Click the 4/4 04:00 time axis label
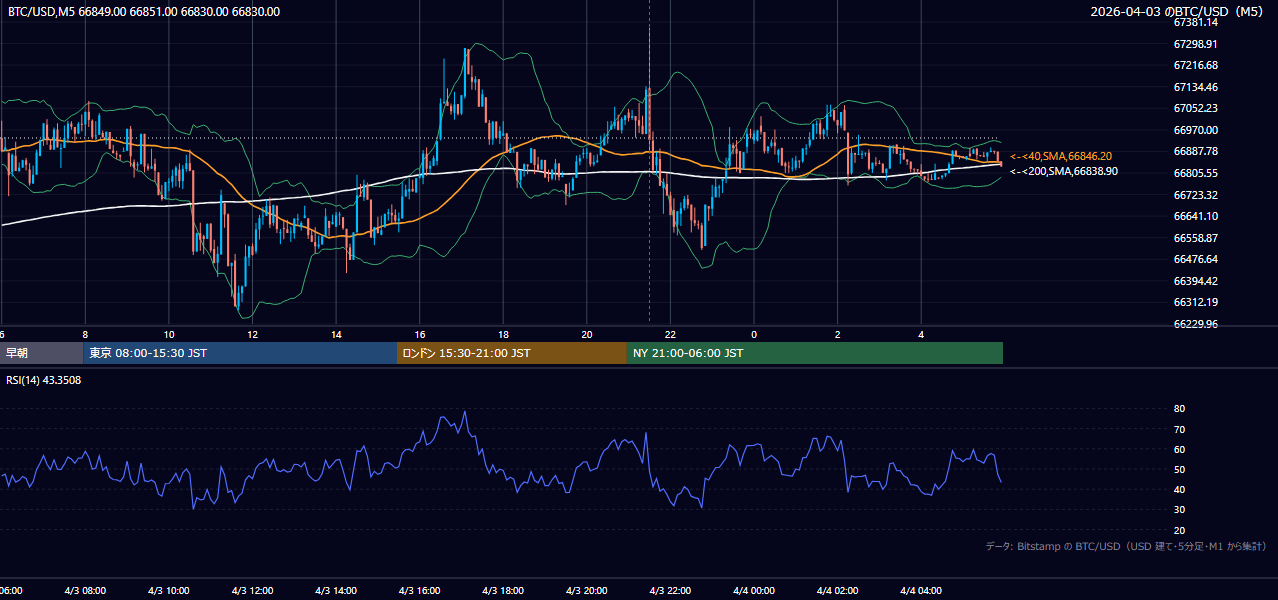1278x600 pixels. [921, 591]
